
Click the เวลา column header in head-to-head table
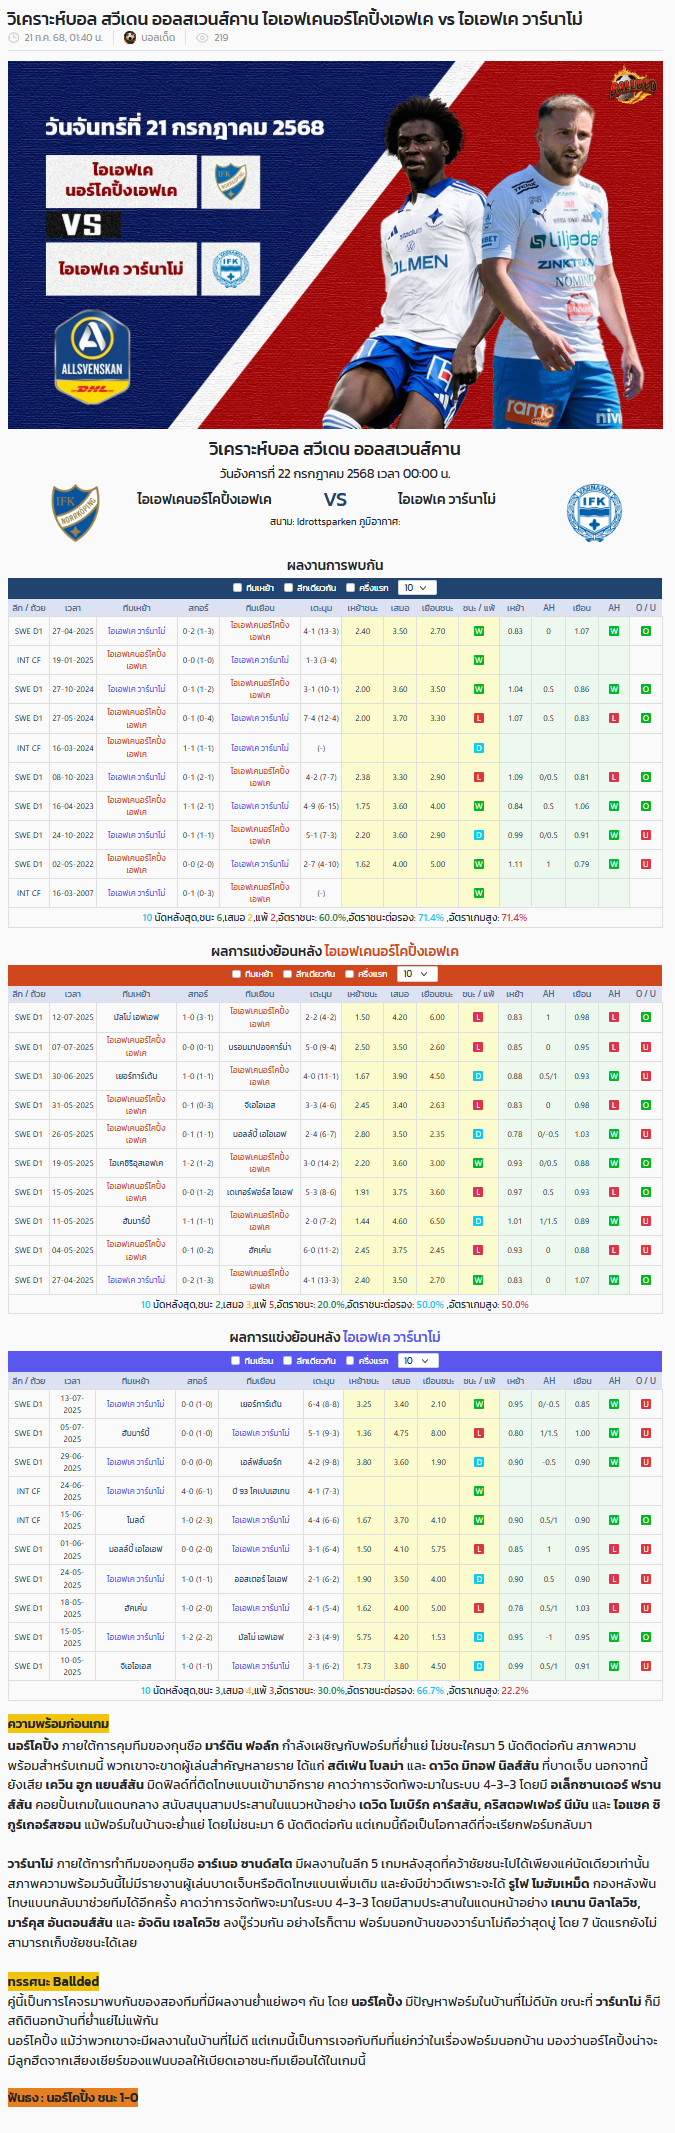[73, 608]
